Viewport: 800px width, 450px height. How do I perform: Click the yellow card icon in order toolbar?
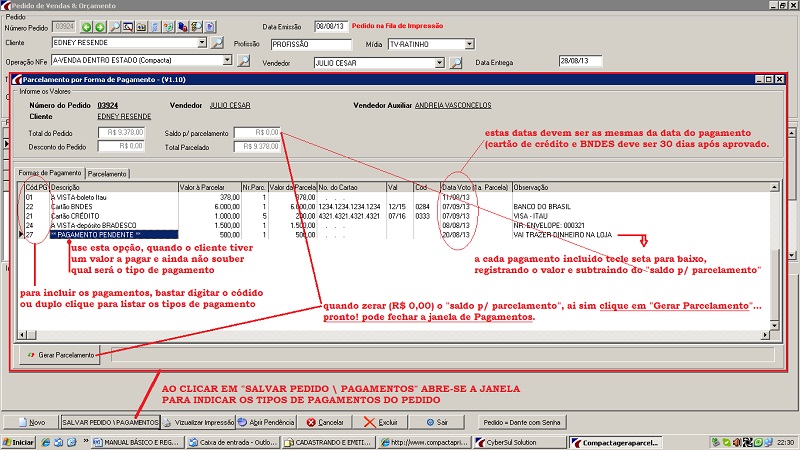pos(141,27)
